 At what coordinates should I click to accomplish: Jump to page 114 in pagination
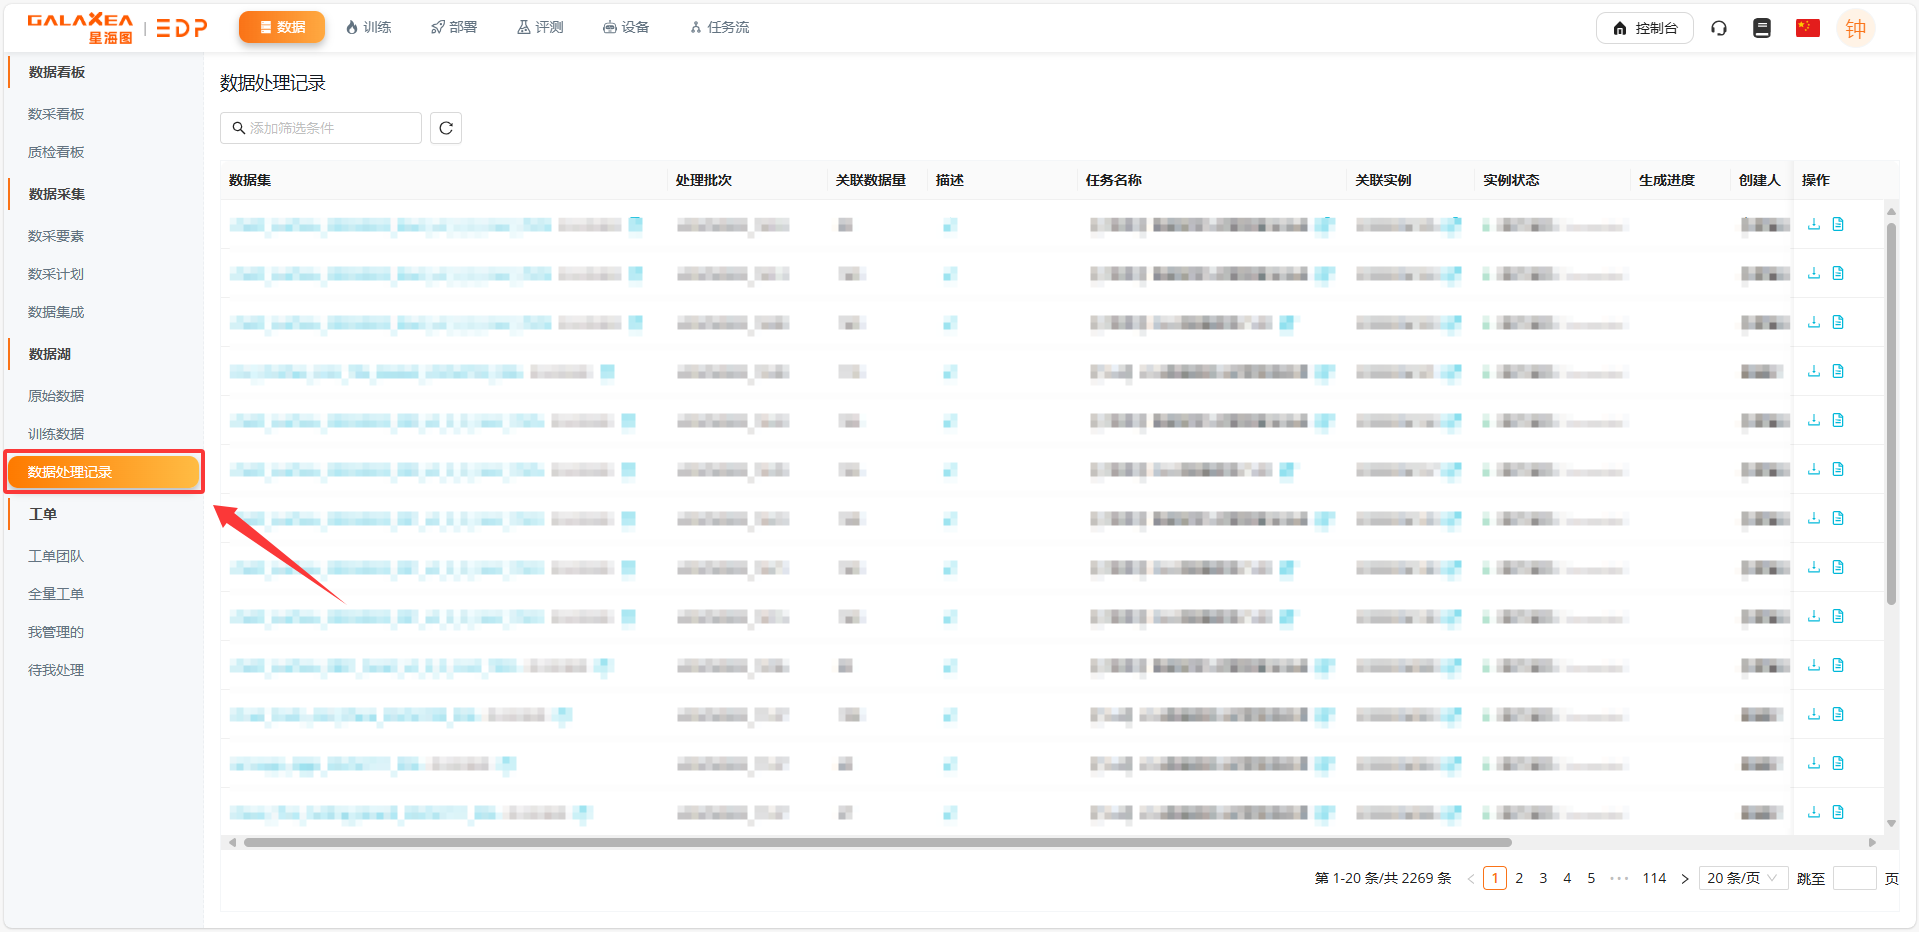point(1654,878)
